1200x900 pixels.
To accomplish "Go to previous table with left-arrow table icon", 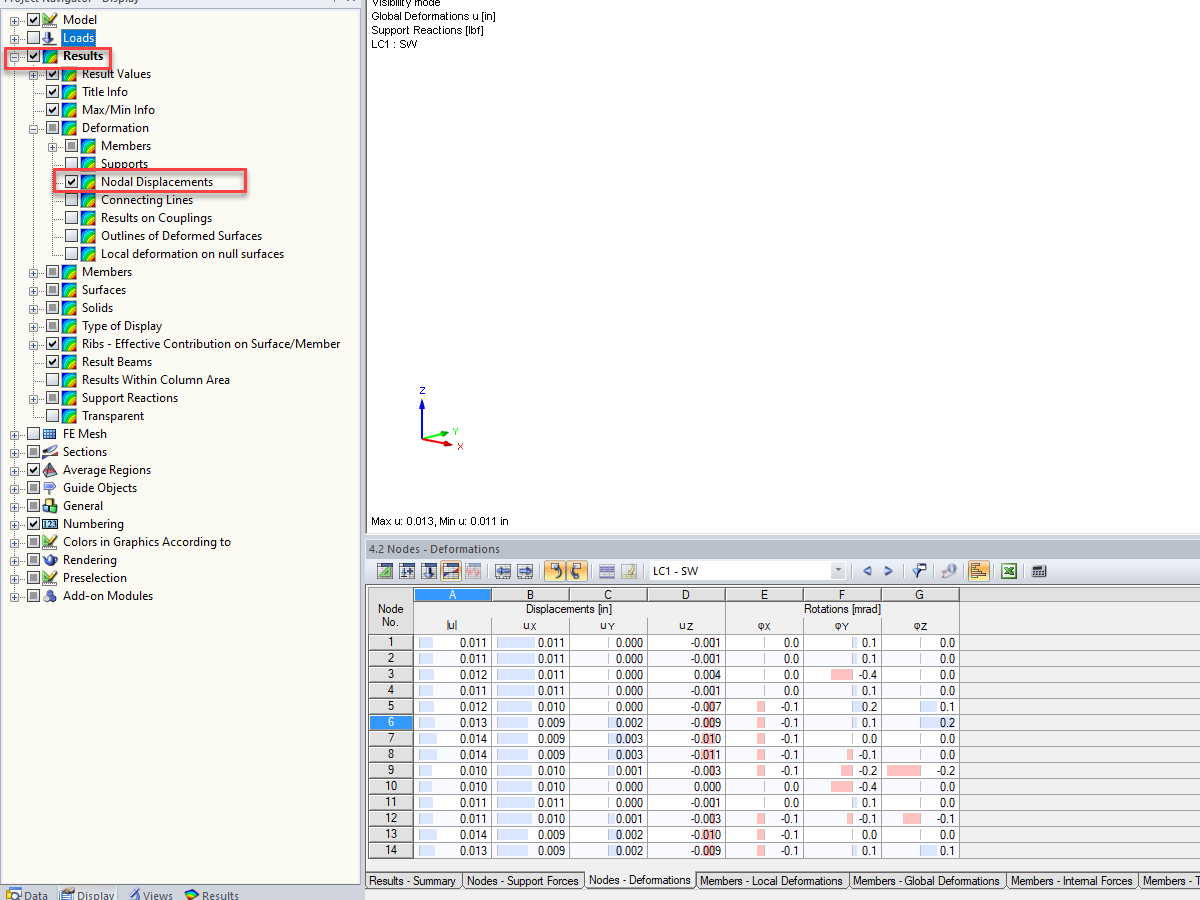I will tap(503, 571).
